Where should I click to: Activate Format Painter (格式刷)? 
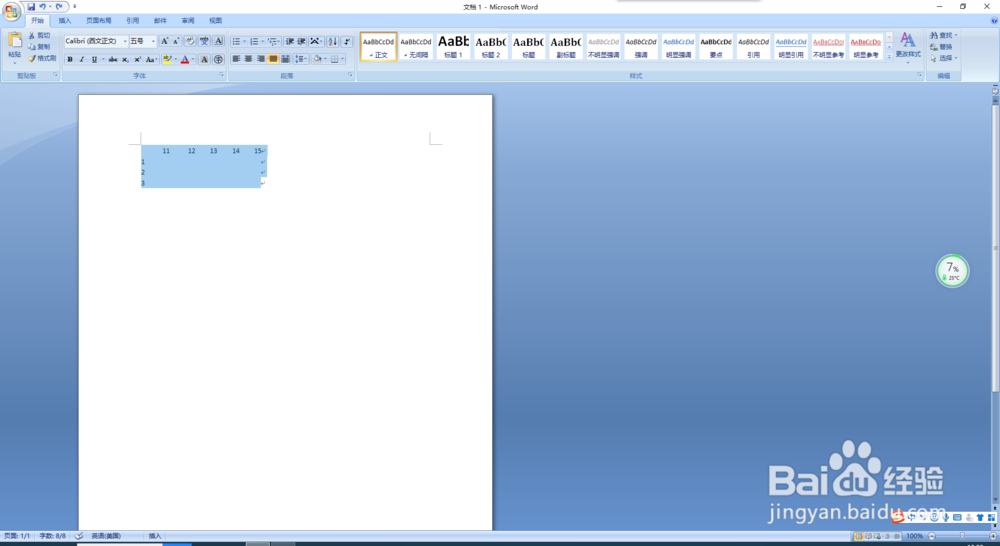[x=42, y=58]
